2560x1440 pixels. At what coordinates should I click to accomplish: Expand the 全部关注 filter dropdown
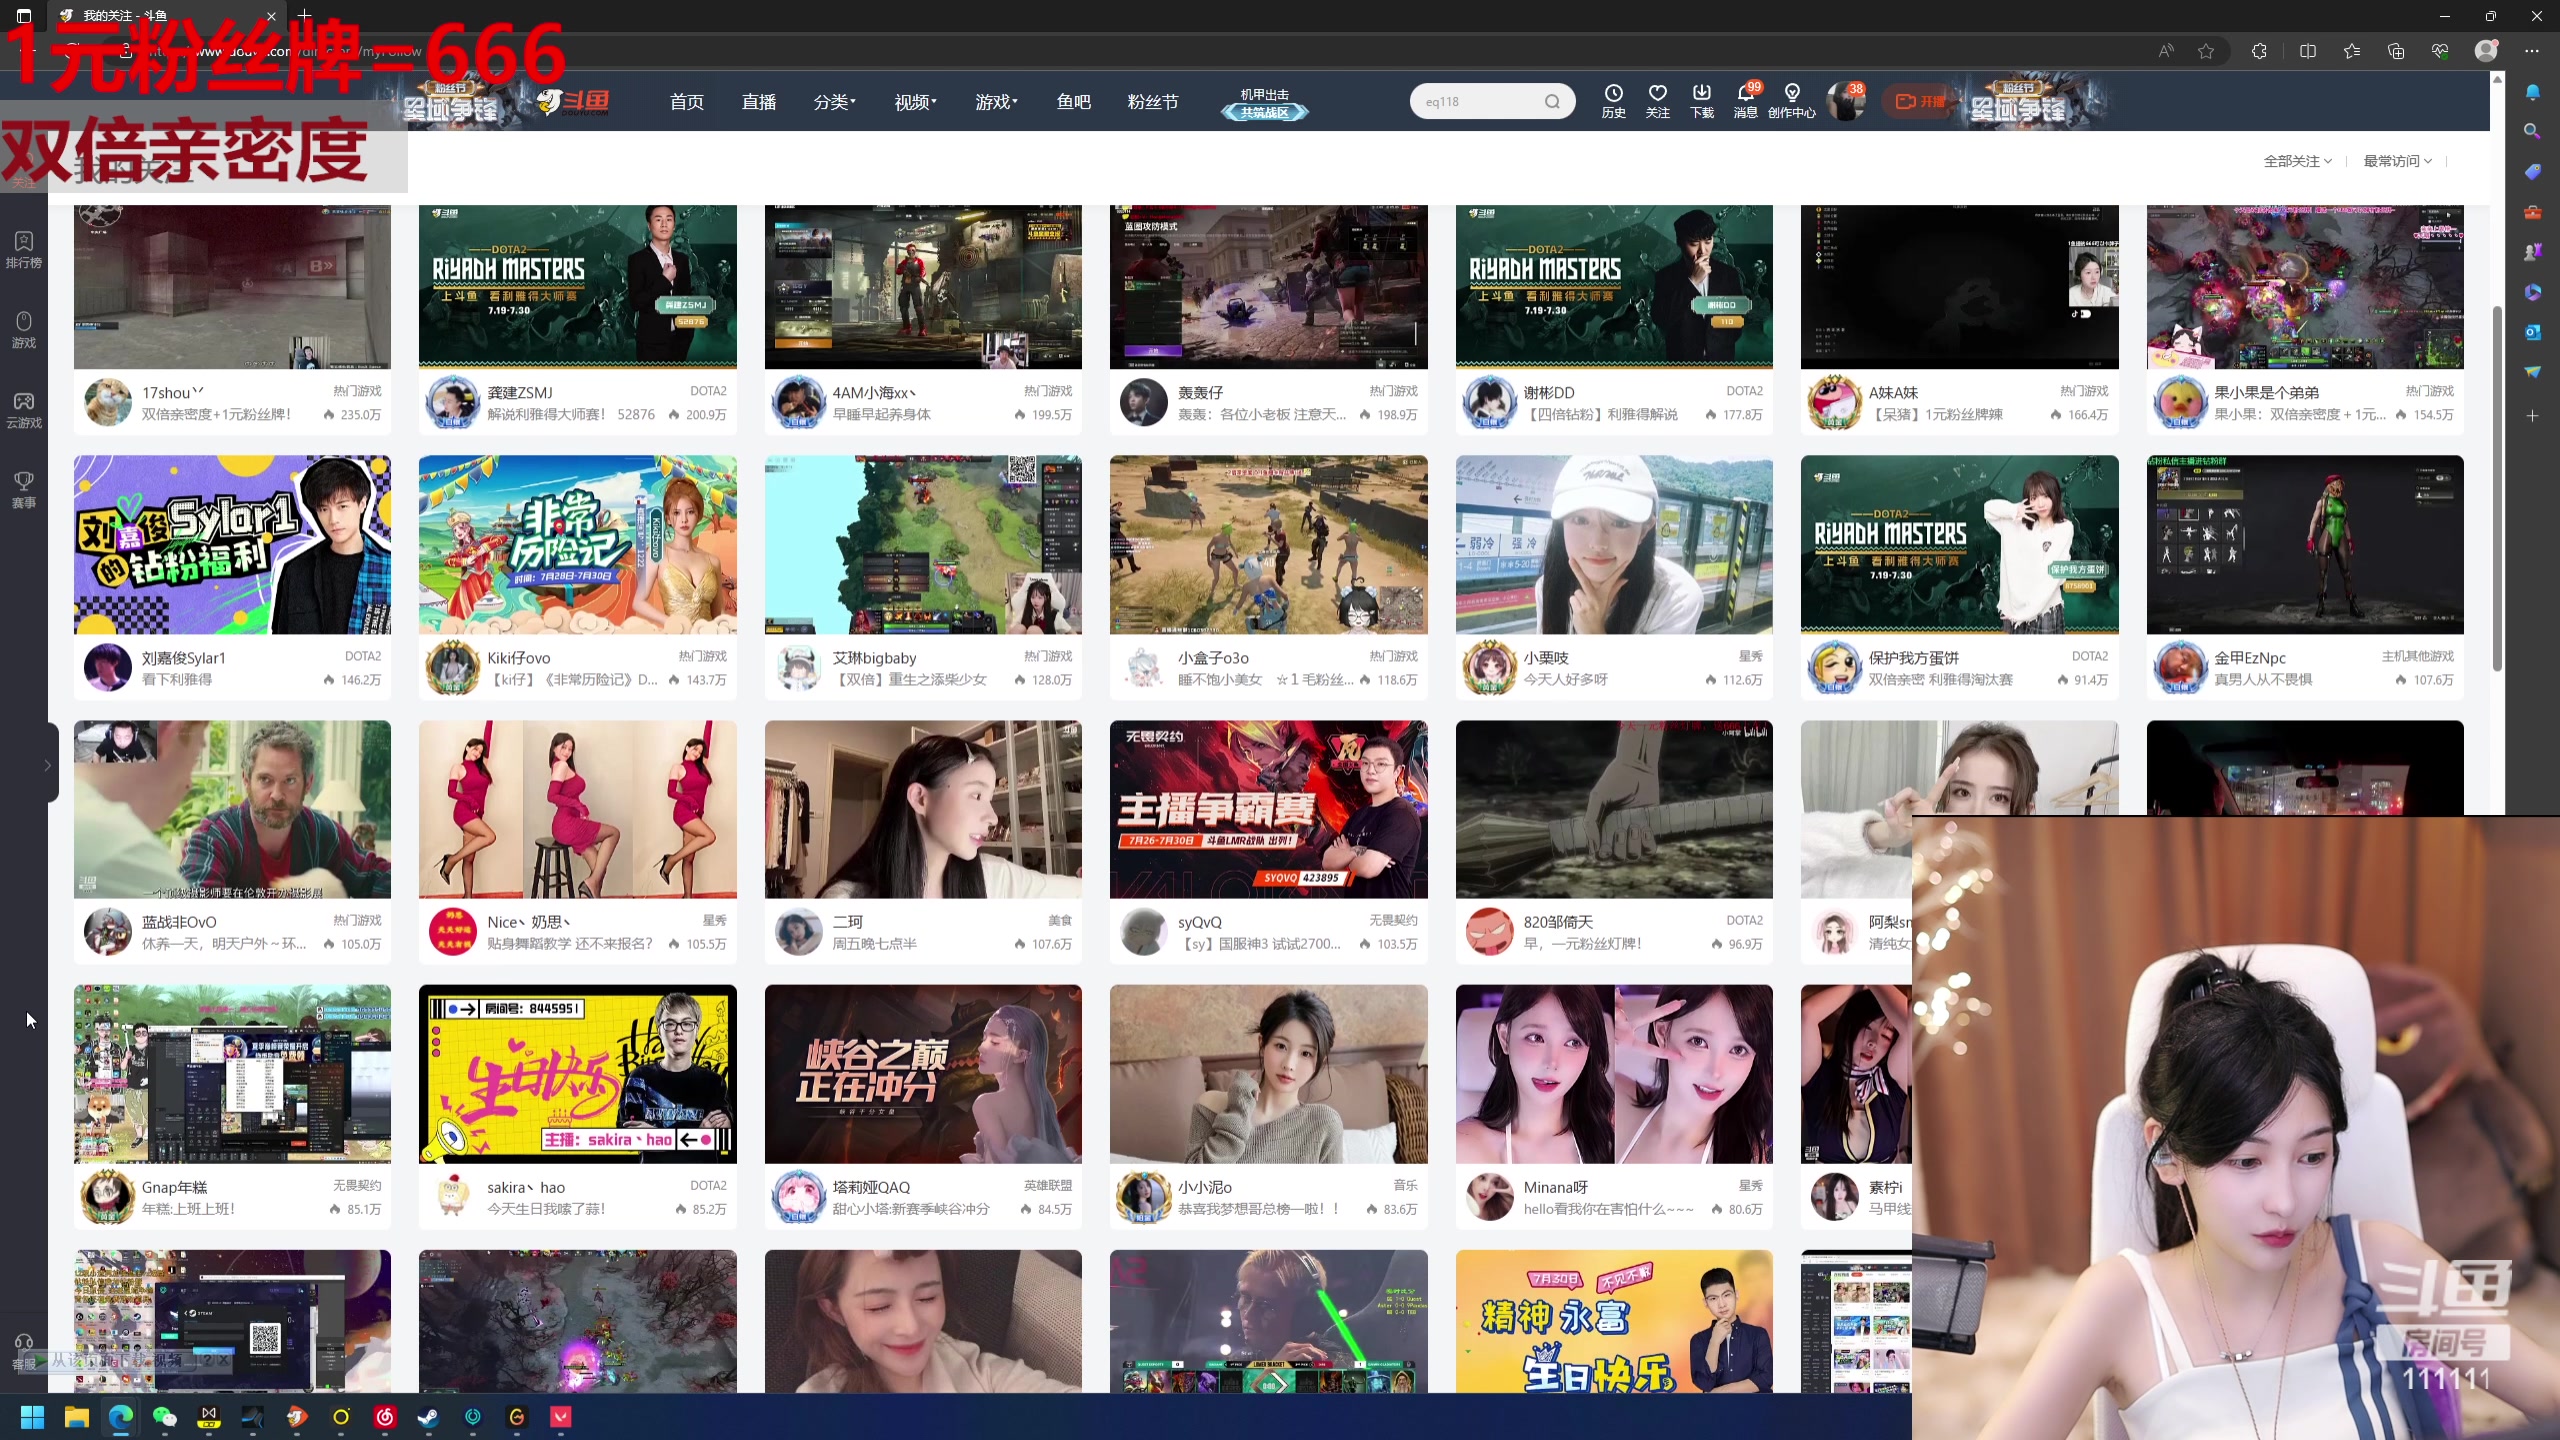click(2297, 161)
